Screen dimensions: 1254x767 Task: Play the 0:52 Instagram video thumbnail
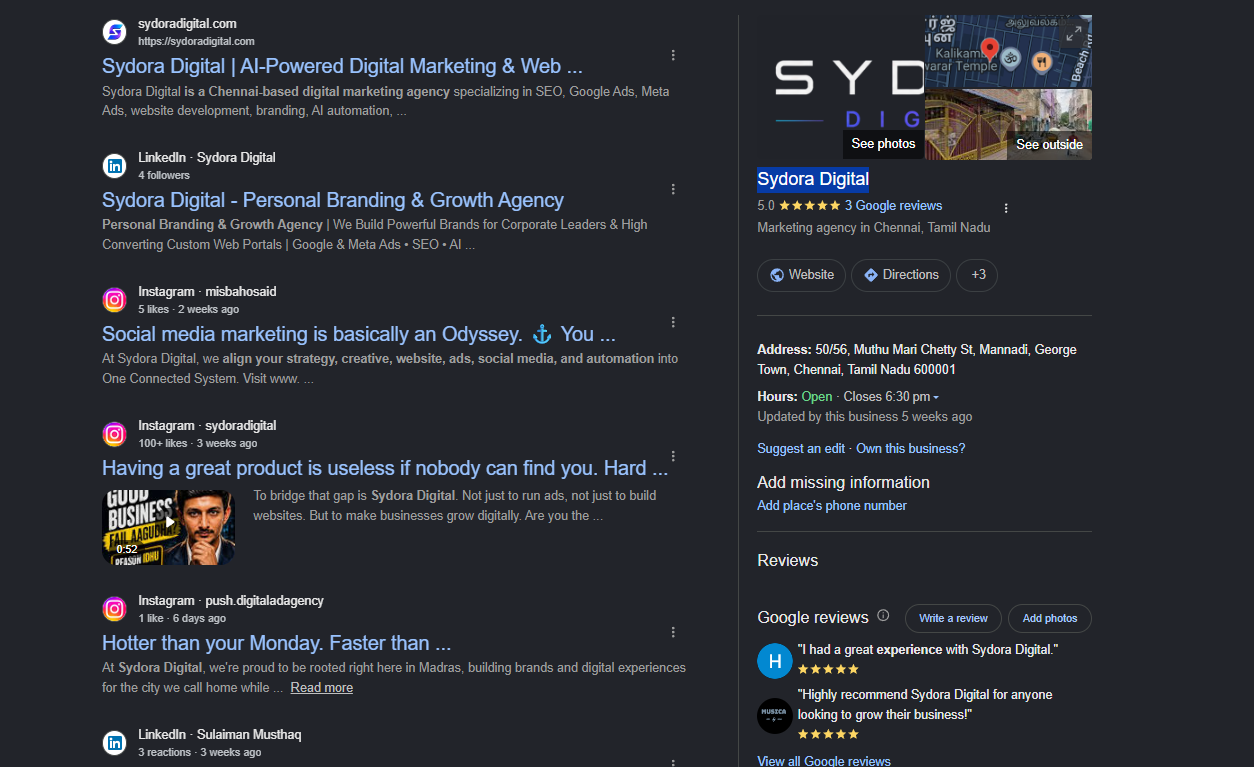pyautogui.click(x=168, y=527)
